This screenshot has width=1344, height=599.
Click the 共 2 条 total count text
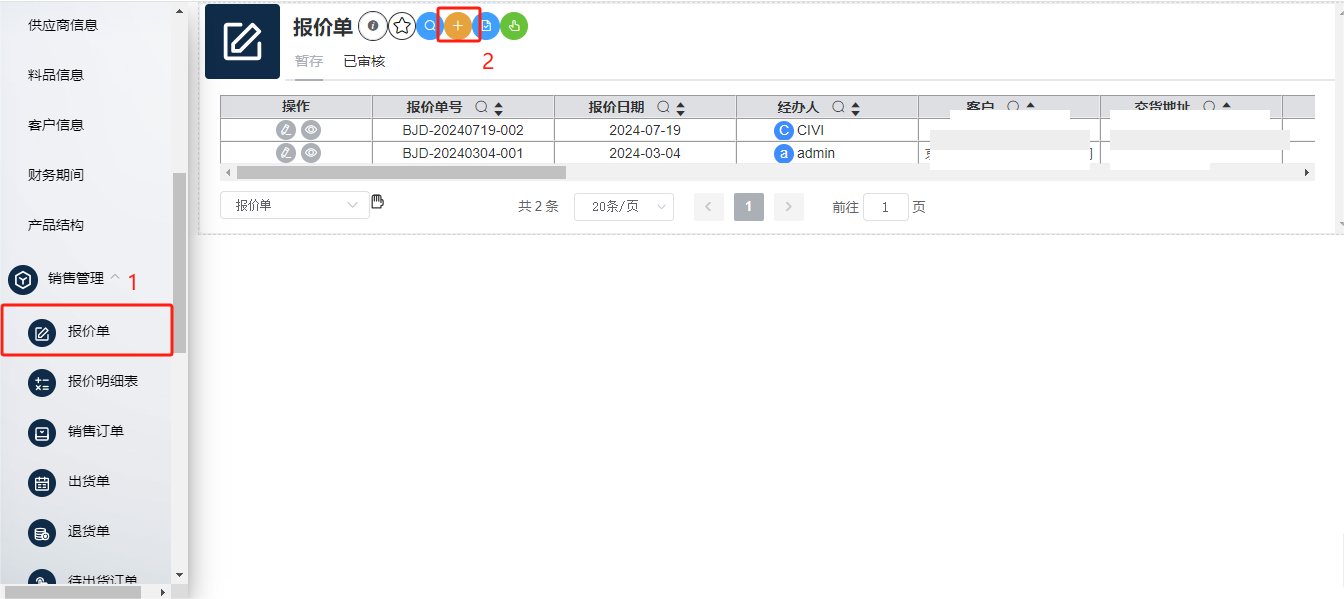pos(538,207)
